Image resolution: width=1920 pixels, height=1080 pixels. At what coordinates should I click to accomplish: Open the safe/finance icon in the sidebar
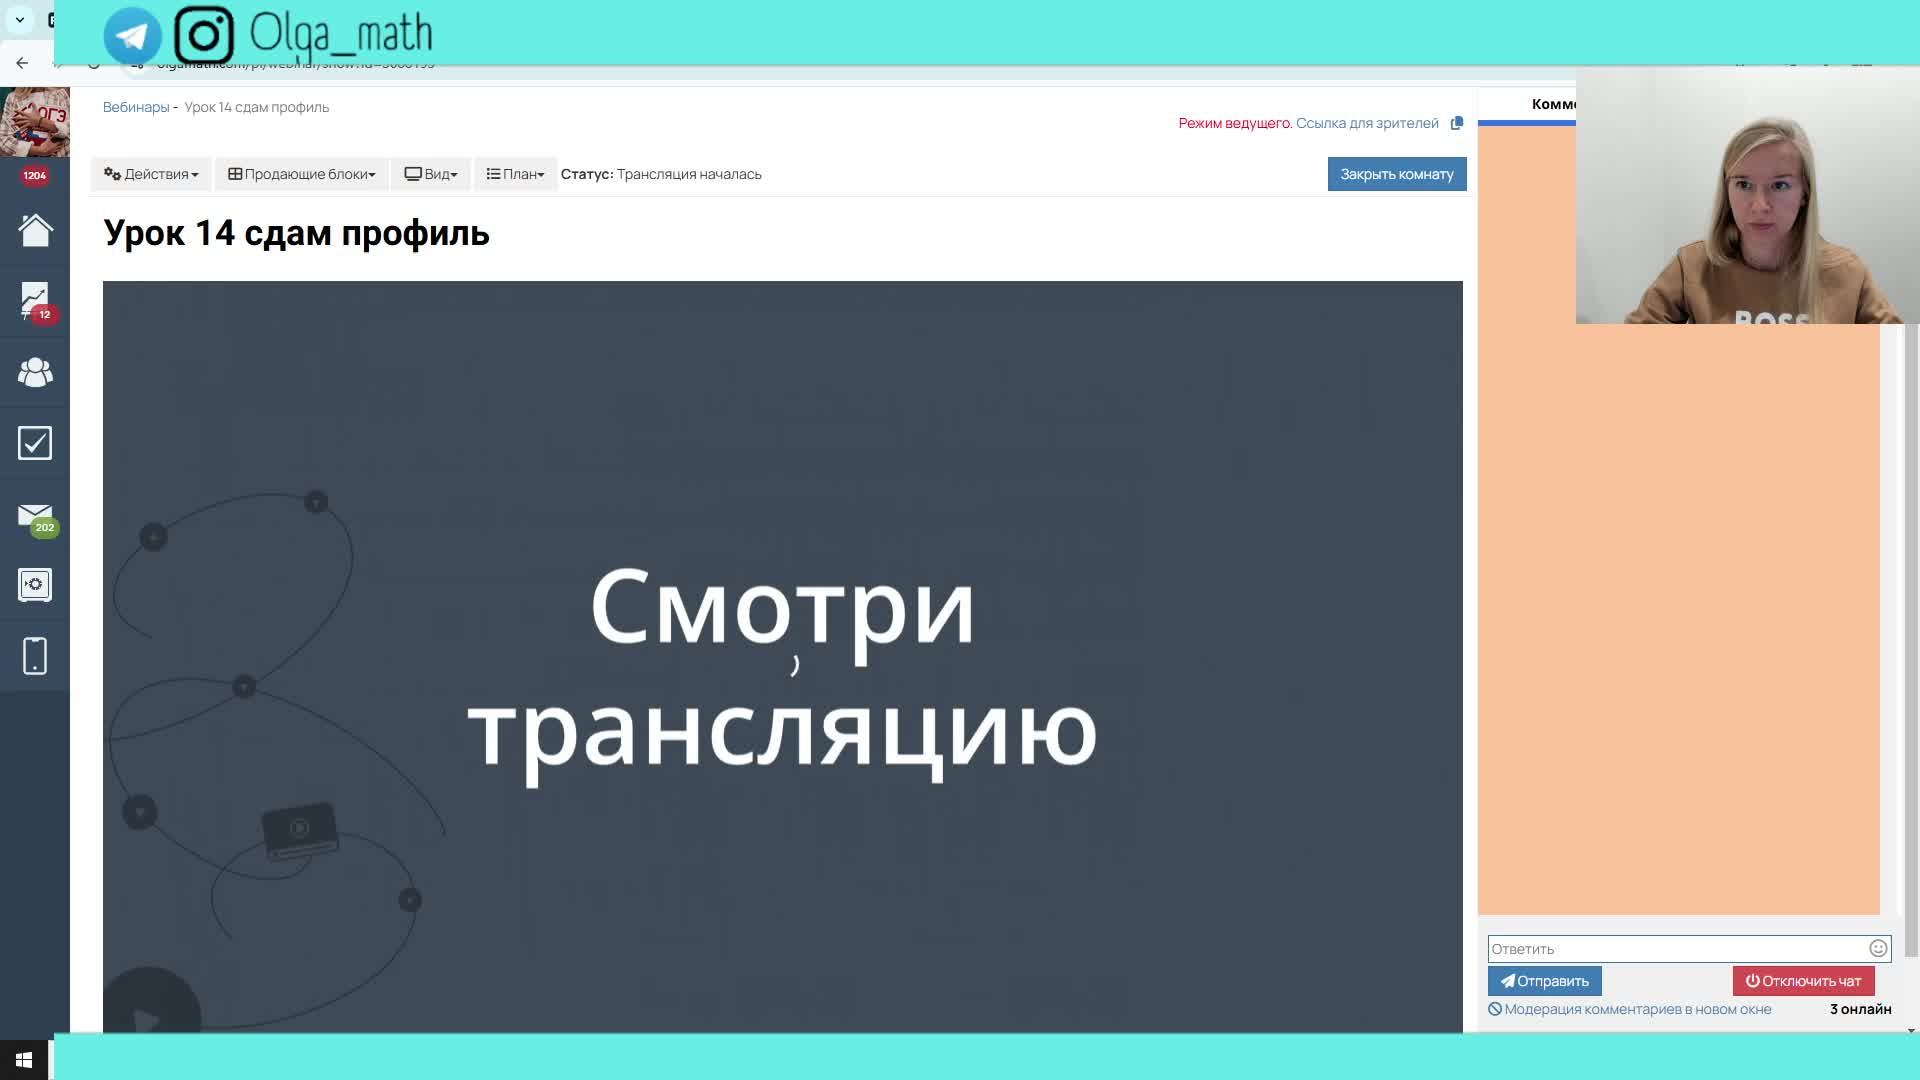pos(35,585)
